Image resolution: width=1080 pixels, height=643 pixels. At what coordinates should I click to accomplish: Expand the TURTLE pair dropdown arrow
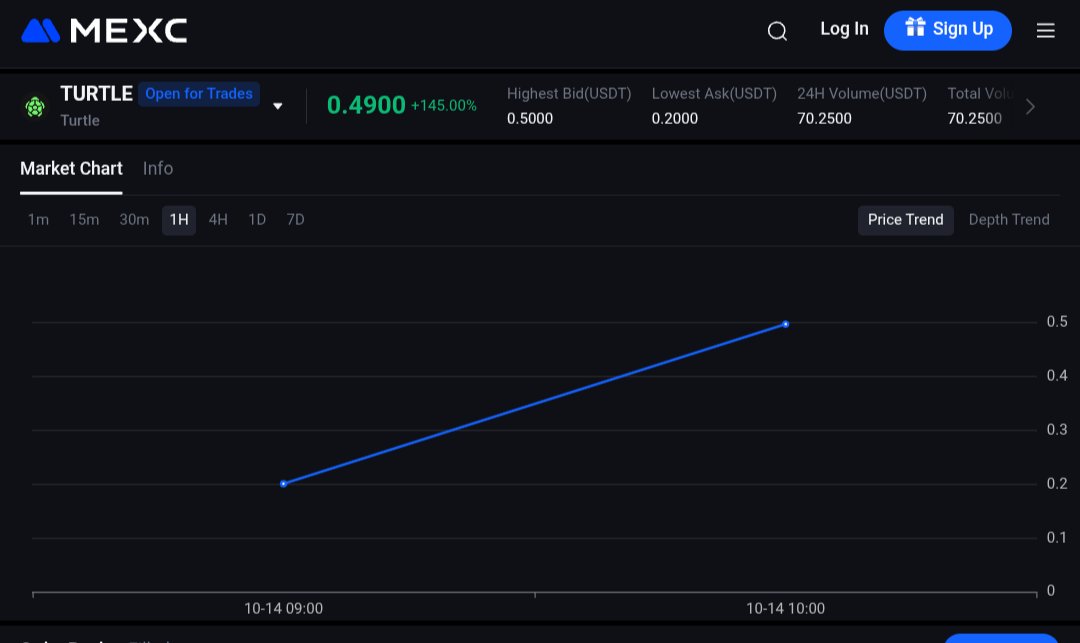point(278,106)
